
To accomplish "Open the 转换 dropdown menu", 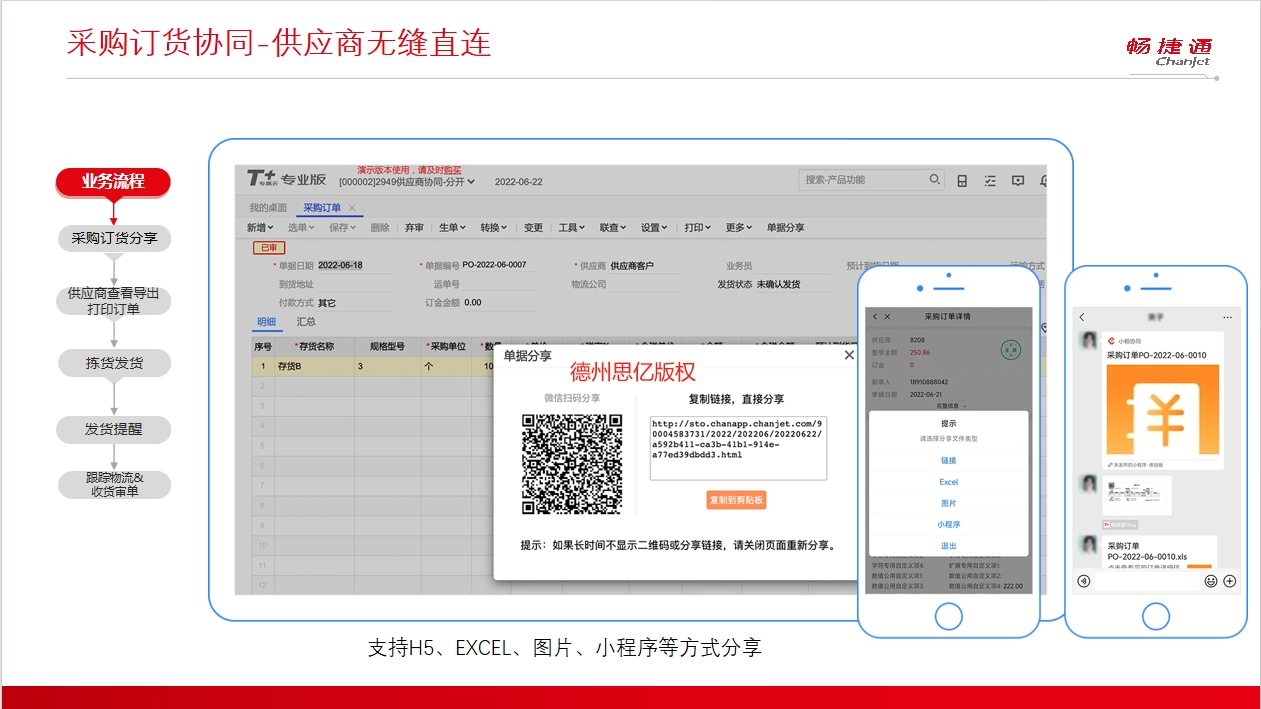I will (x=493, y=228).
